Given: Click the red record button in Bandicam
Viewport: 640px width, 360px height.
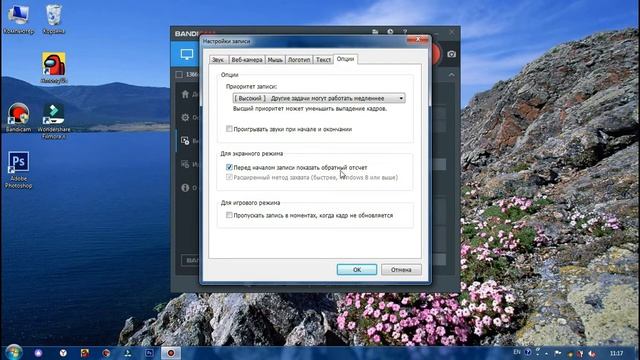Looking at the screenshot, I should [435, 54].
